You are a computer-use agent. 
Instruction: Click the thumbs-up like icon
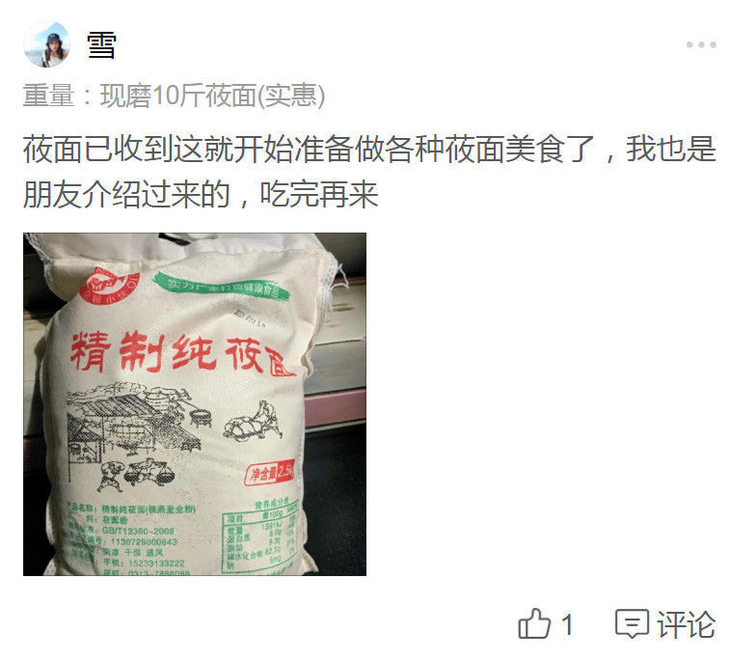click(534, 624)
